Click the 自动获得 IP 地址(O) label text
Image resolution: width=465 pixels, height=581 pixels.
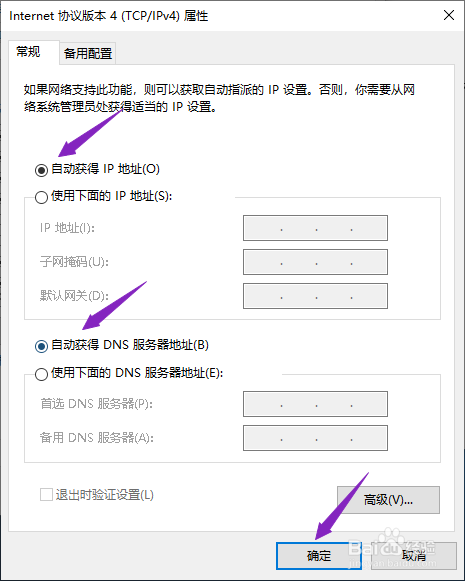click(x=105, y=169)
